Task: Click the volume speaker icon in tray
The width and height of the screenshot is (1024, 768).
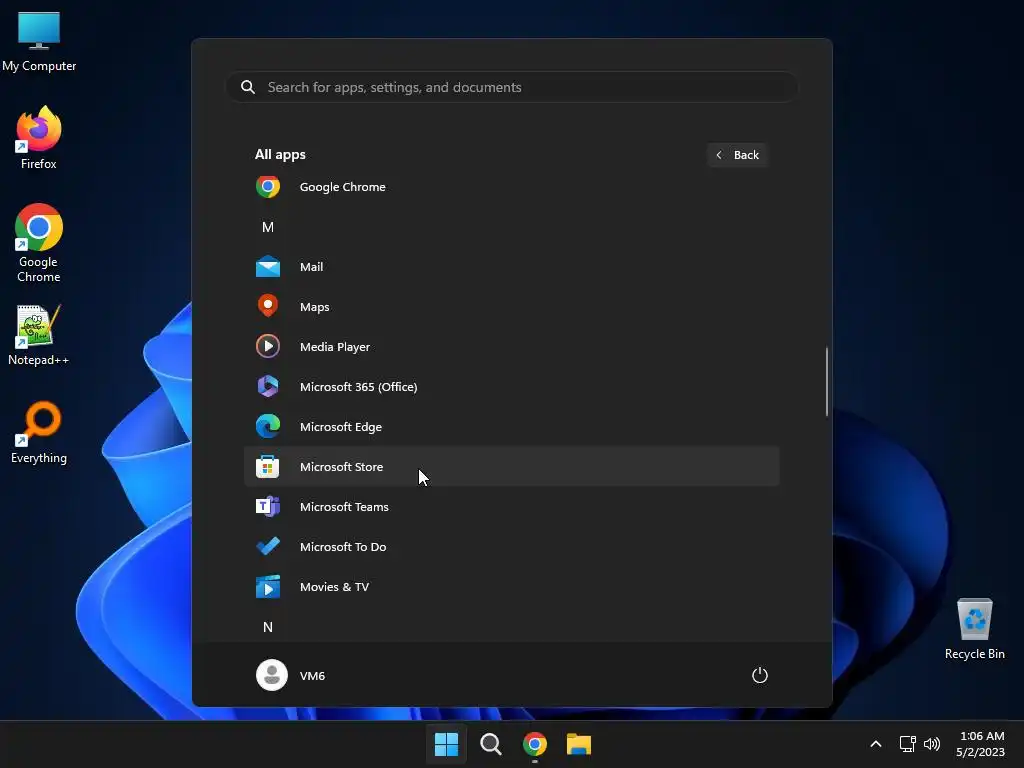Action: (932, 744)
